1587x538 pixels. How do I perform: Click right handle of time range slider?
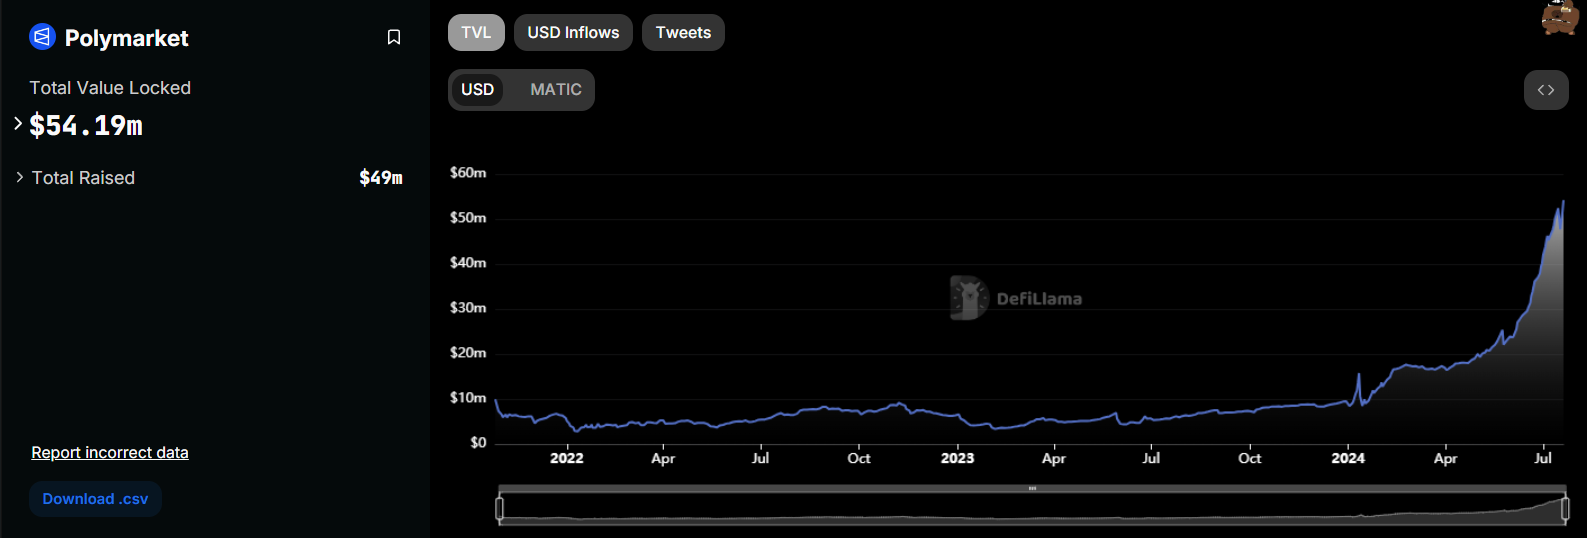(x=1565, y=508)
